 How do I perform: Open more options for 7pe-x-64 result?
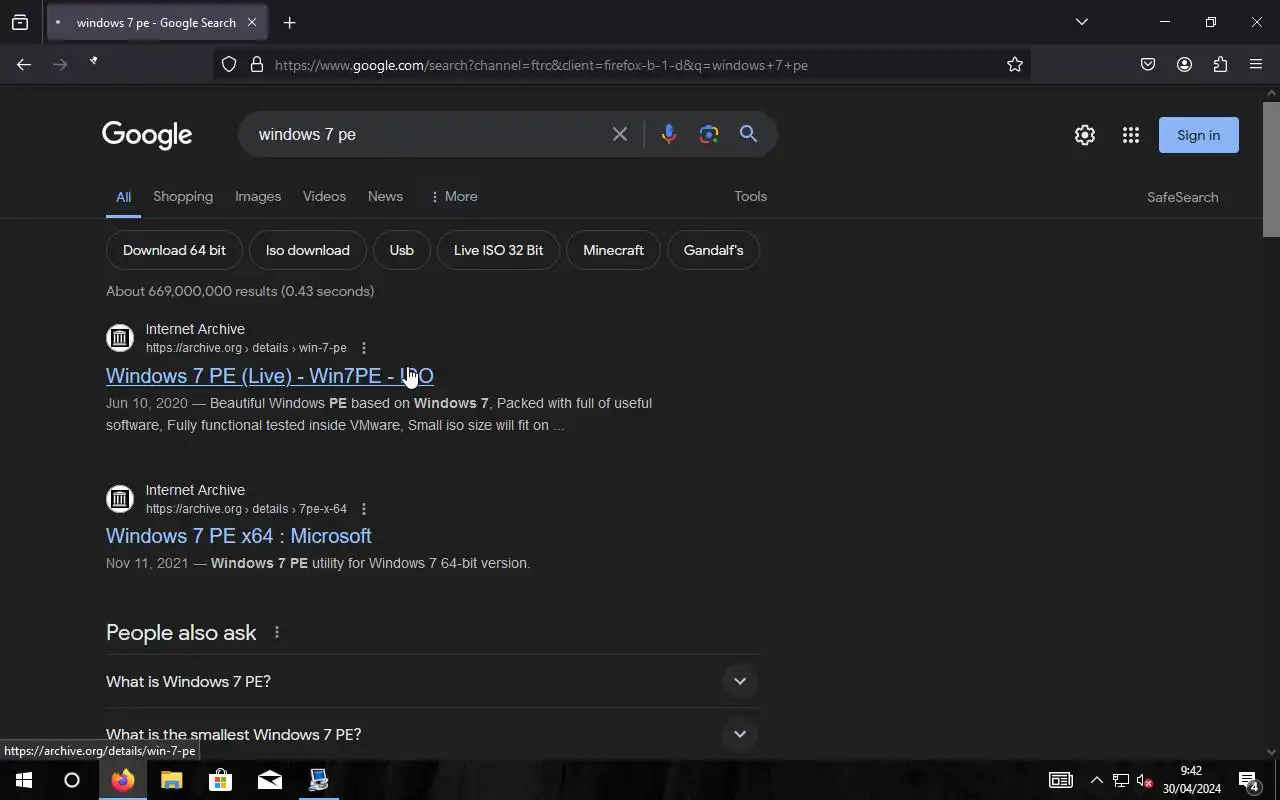364,509
